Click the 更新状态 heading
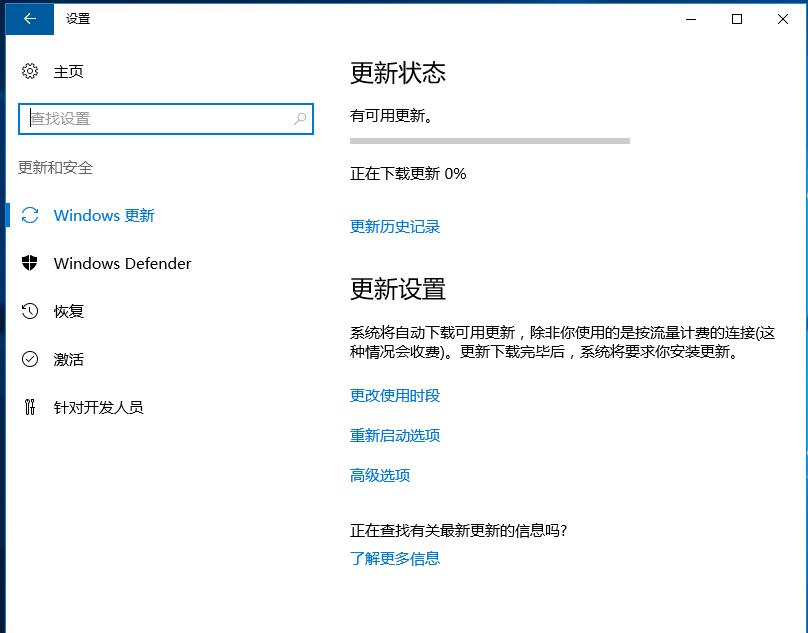The width and height of the screenshot is (808, 633). pos(398,73)
